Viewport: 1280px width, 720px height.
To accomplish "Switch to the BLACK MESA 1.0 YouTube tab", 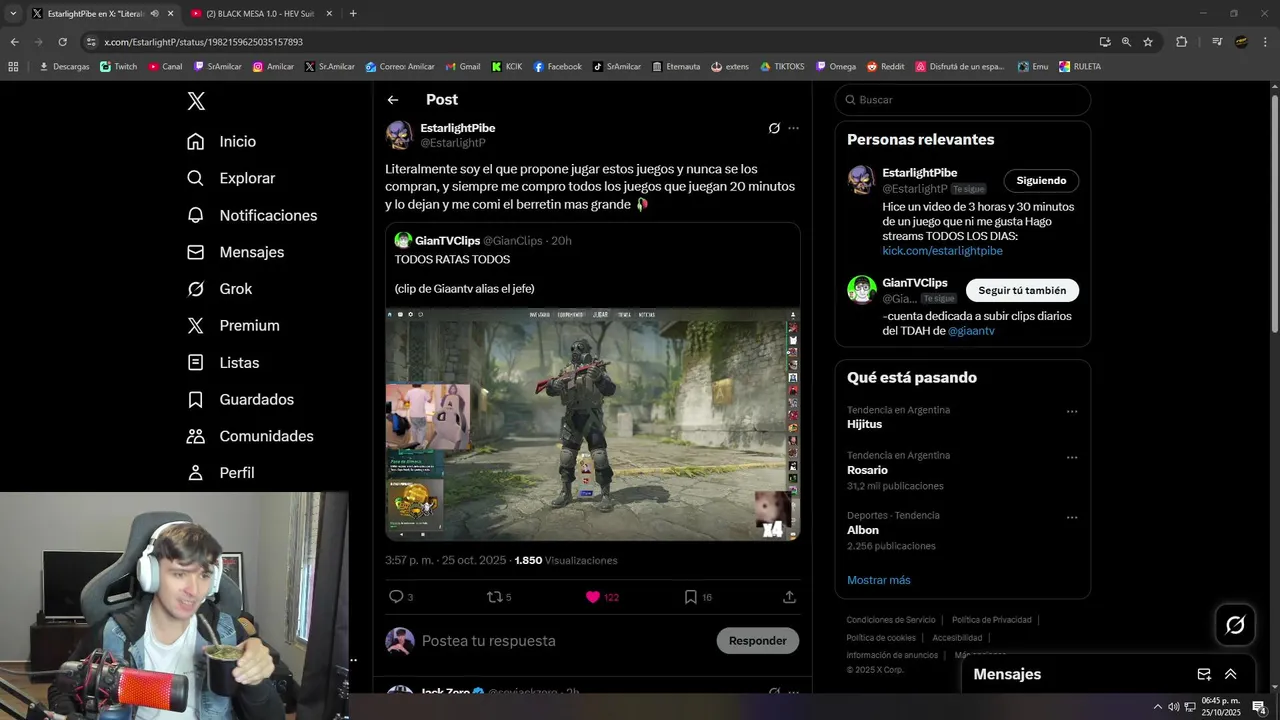I will click(x=262, y=13).
